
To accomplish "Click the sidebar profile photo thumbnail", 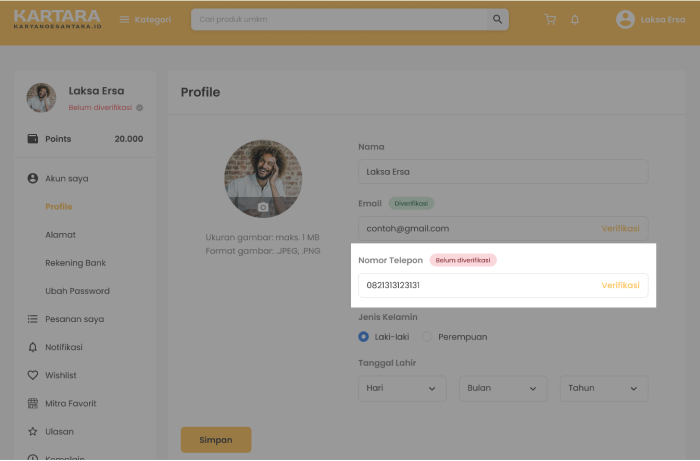I will 41,98.
